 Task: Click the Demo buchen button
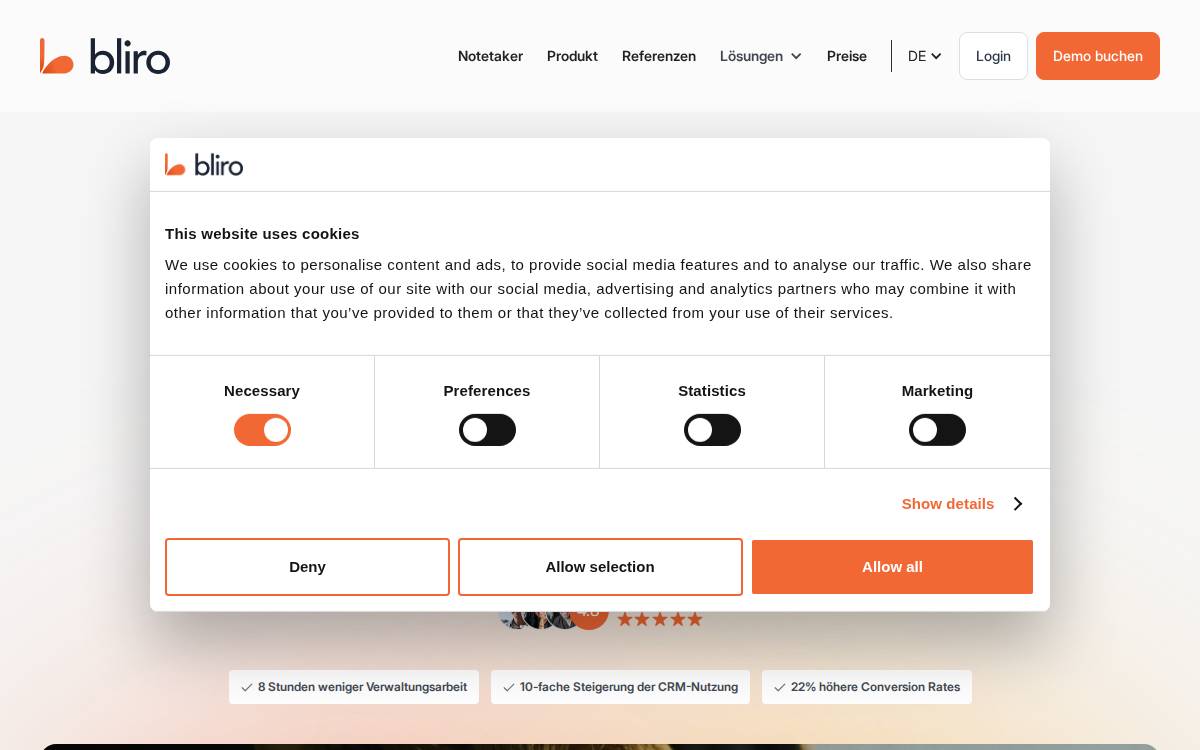click(x=1098, y=56)
